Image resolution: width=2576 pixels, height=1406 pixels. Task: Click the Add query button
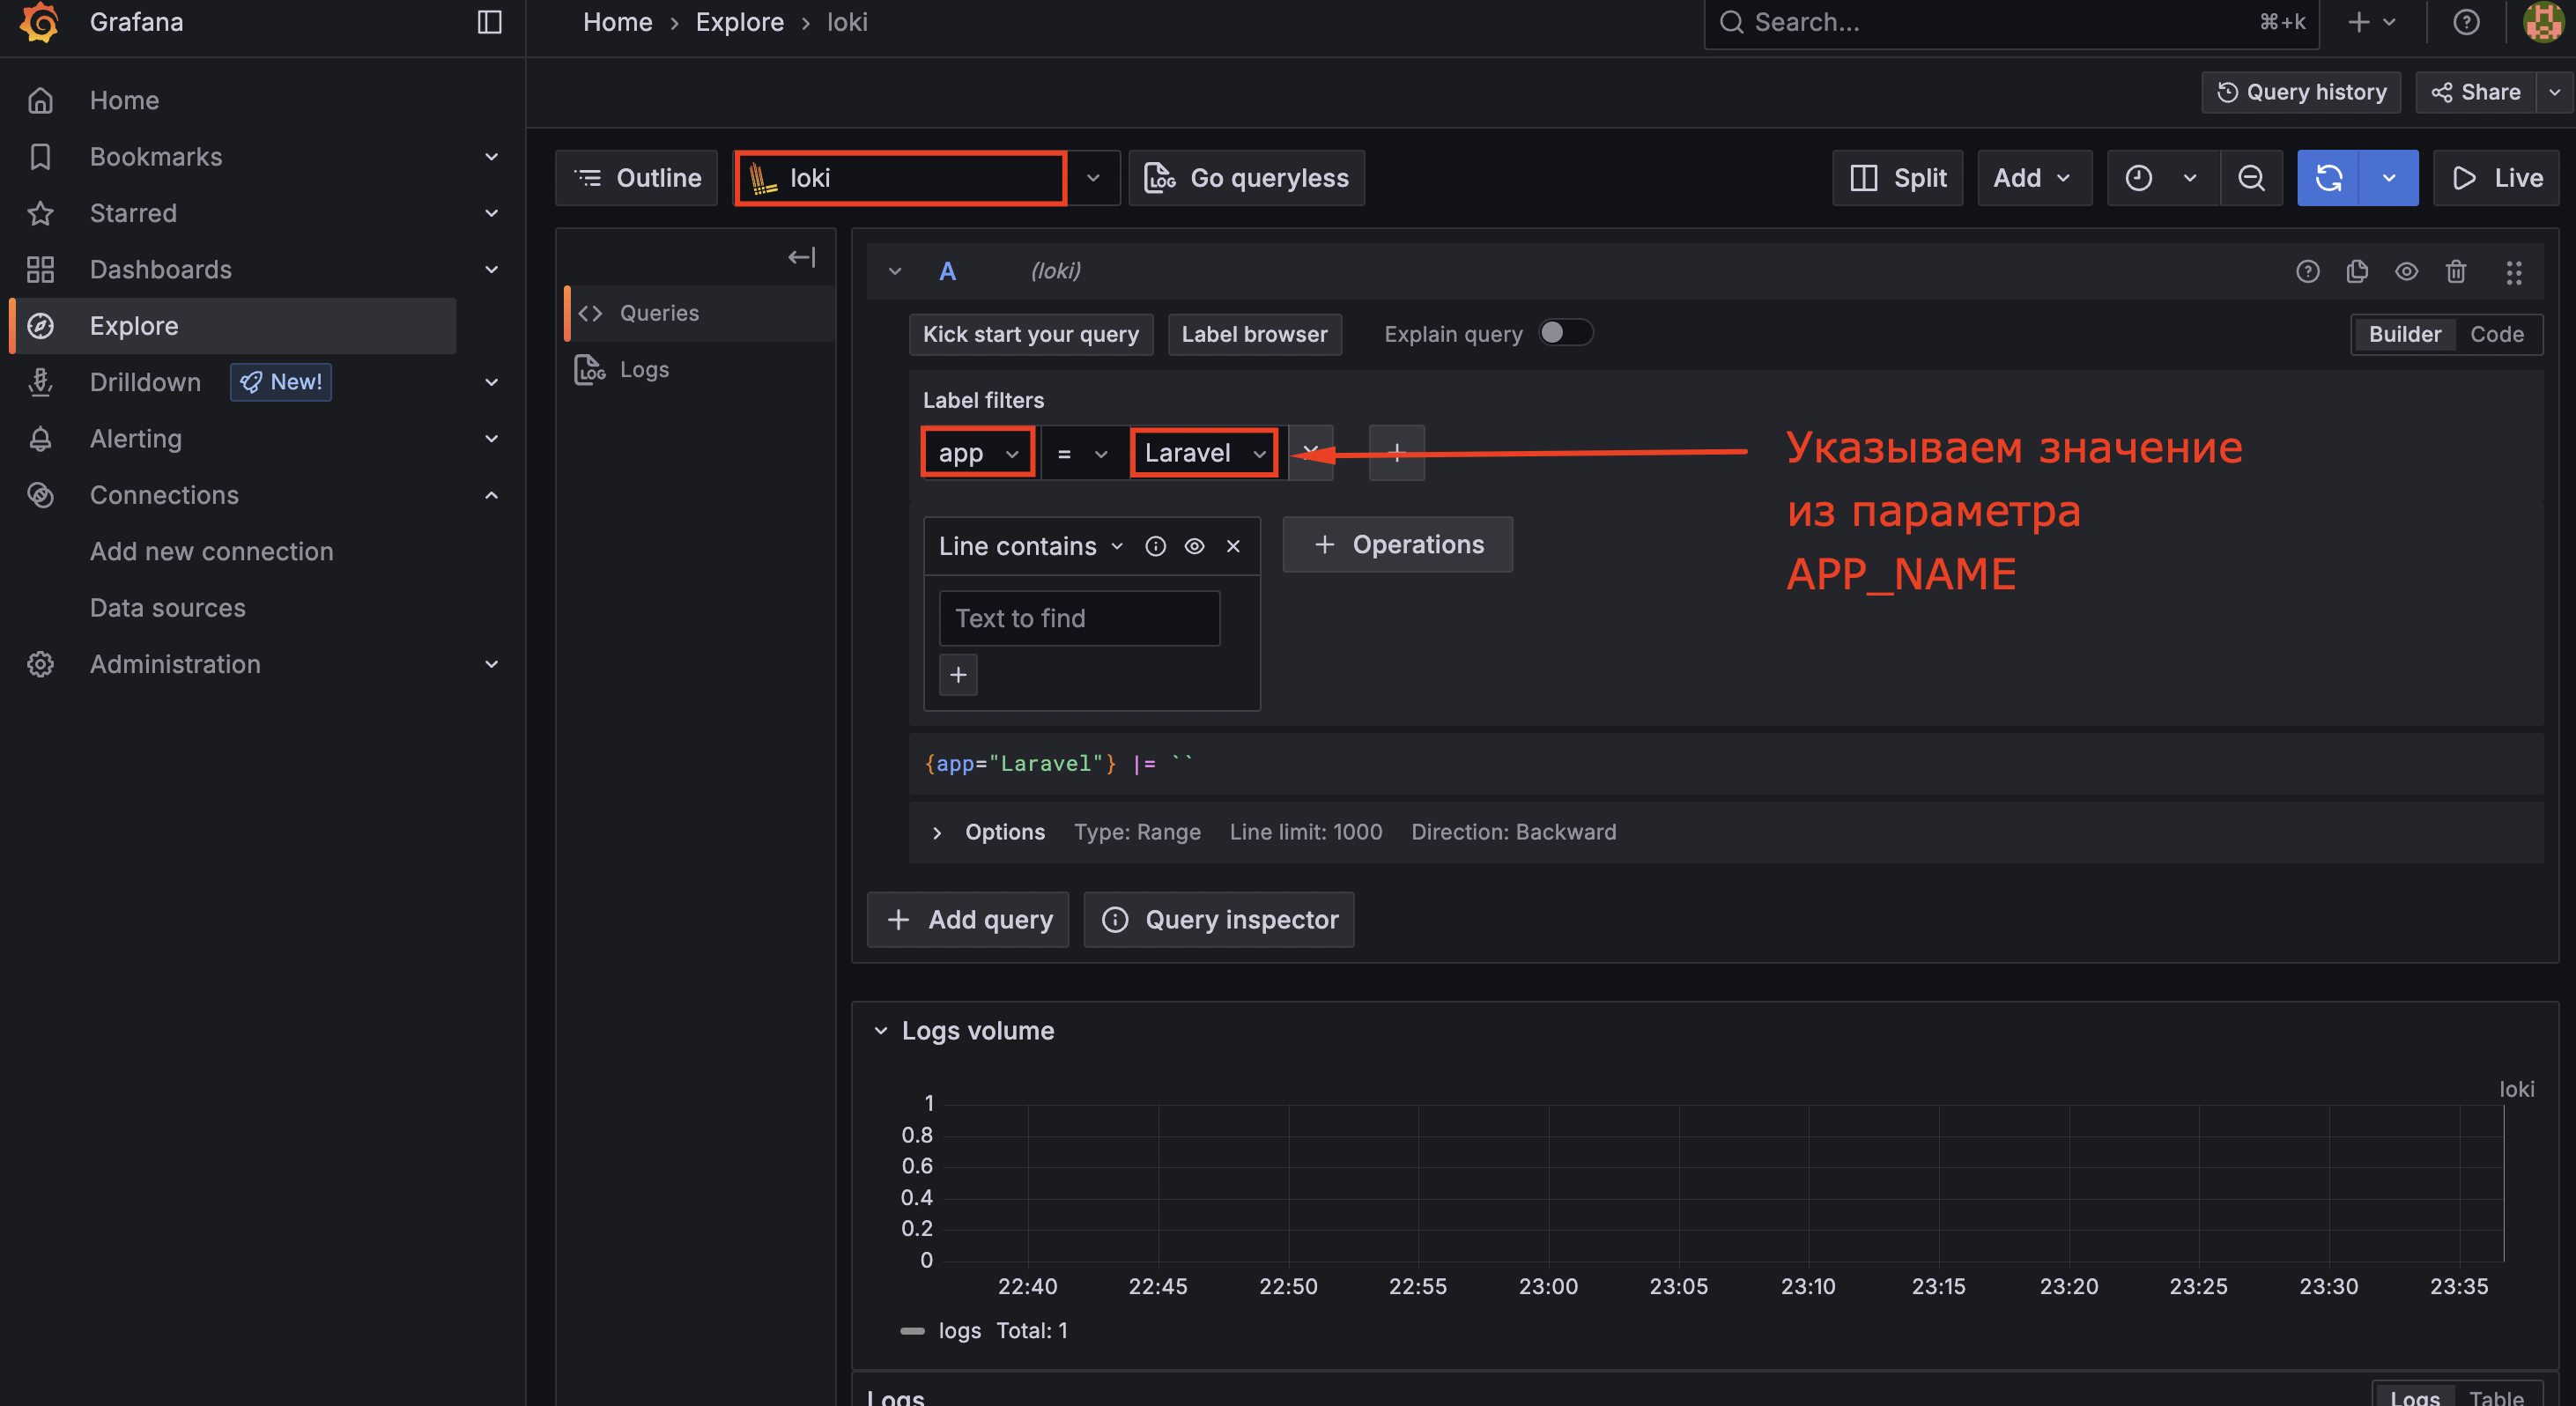[x=968, y=920]
